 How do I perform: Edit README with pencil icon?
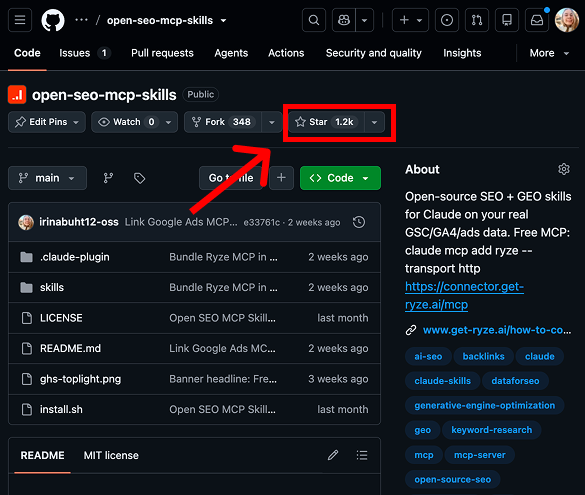333,455
